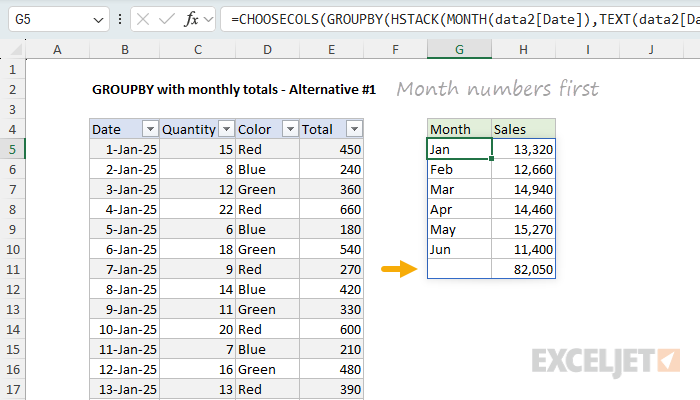Expand the Name Box dropdown arrow

click(x=98, y=20)
